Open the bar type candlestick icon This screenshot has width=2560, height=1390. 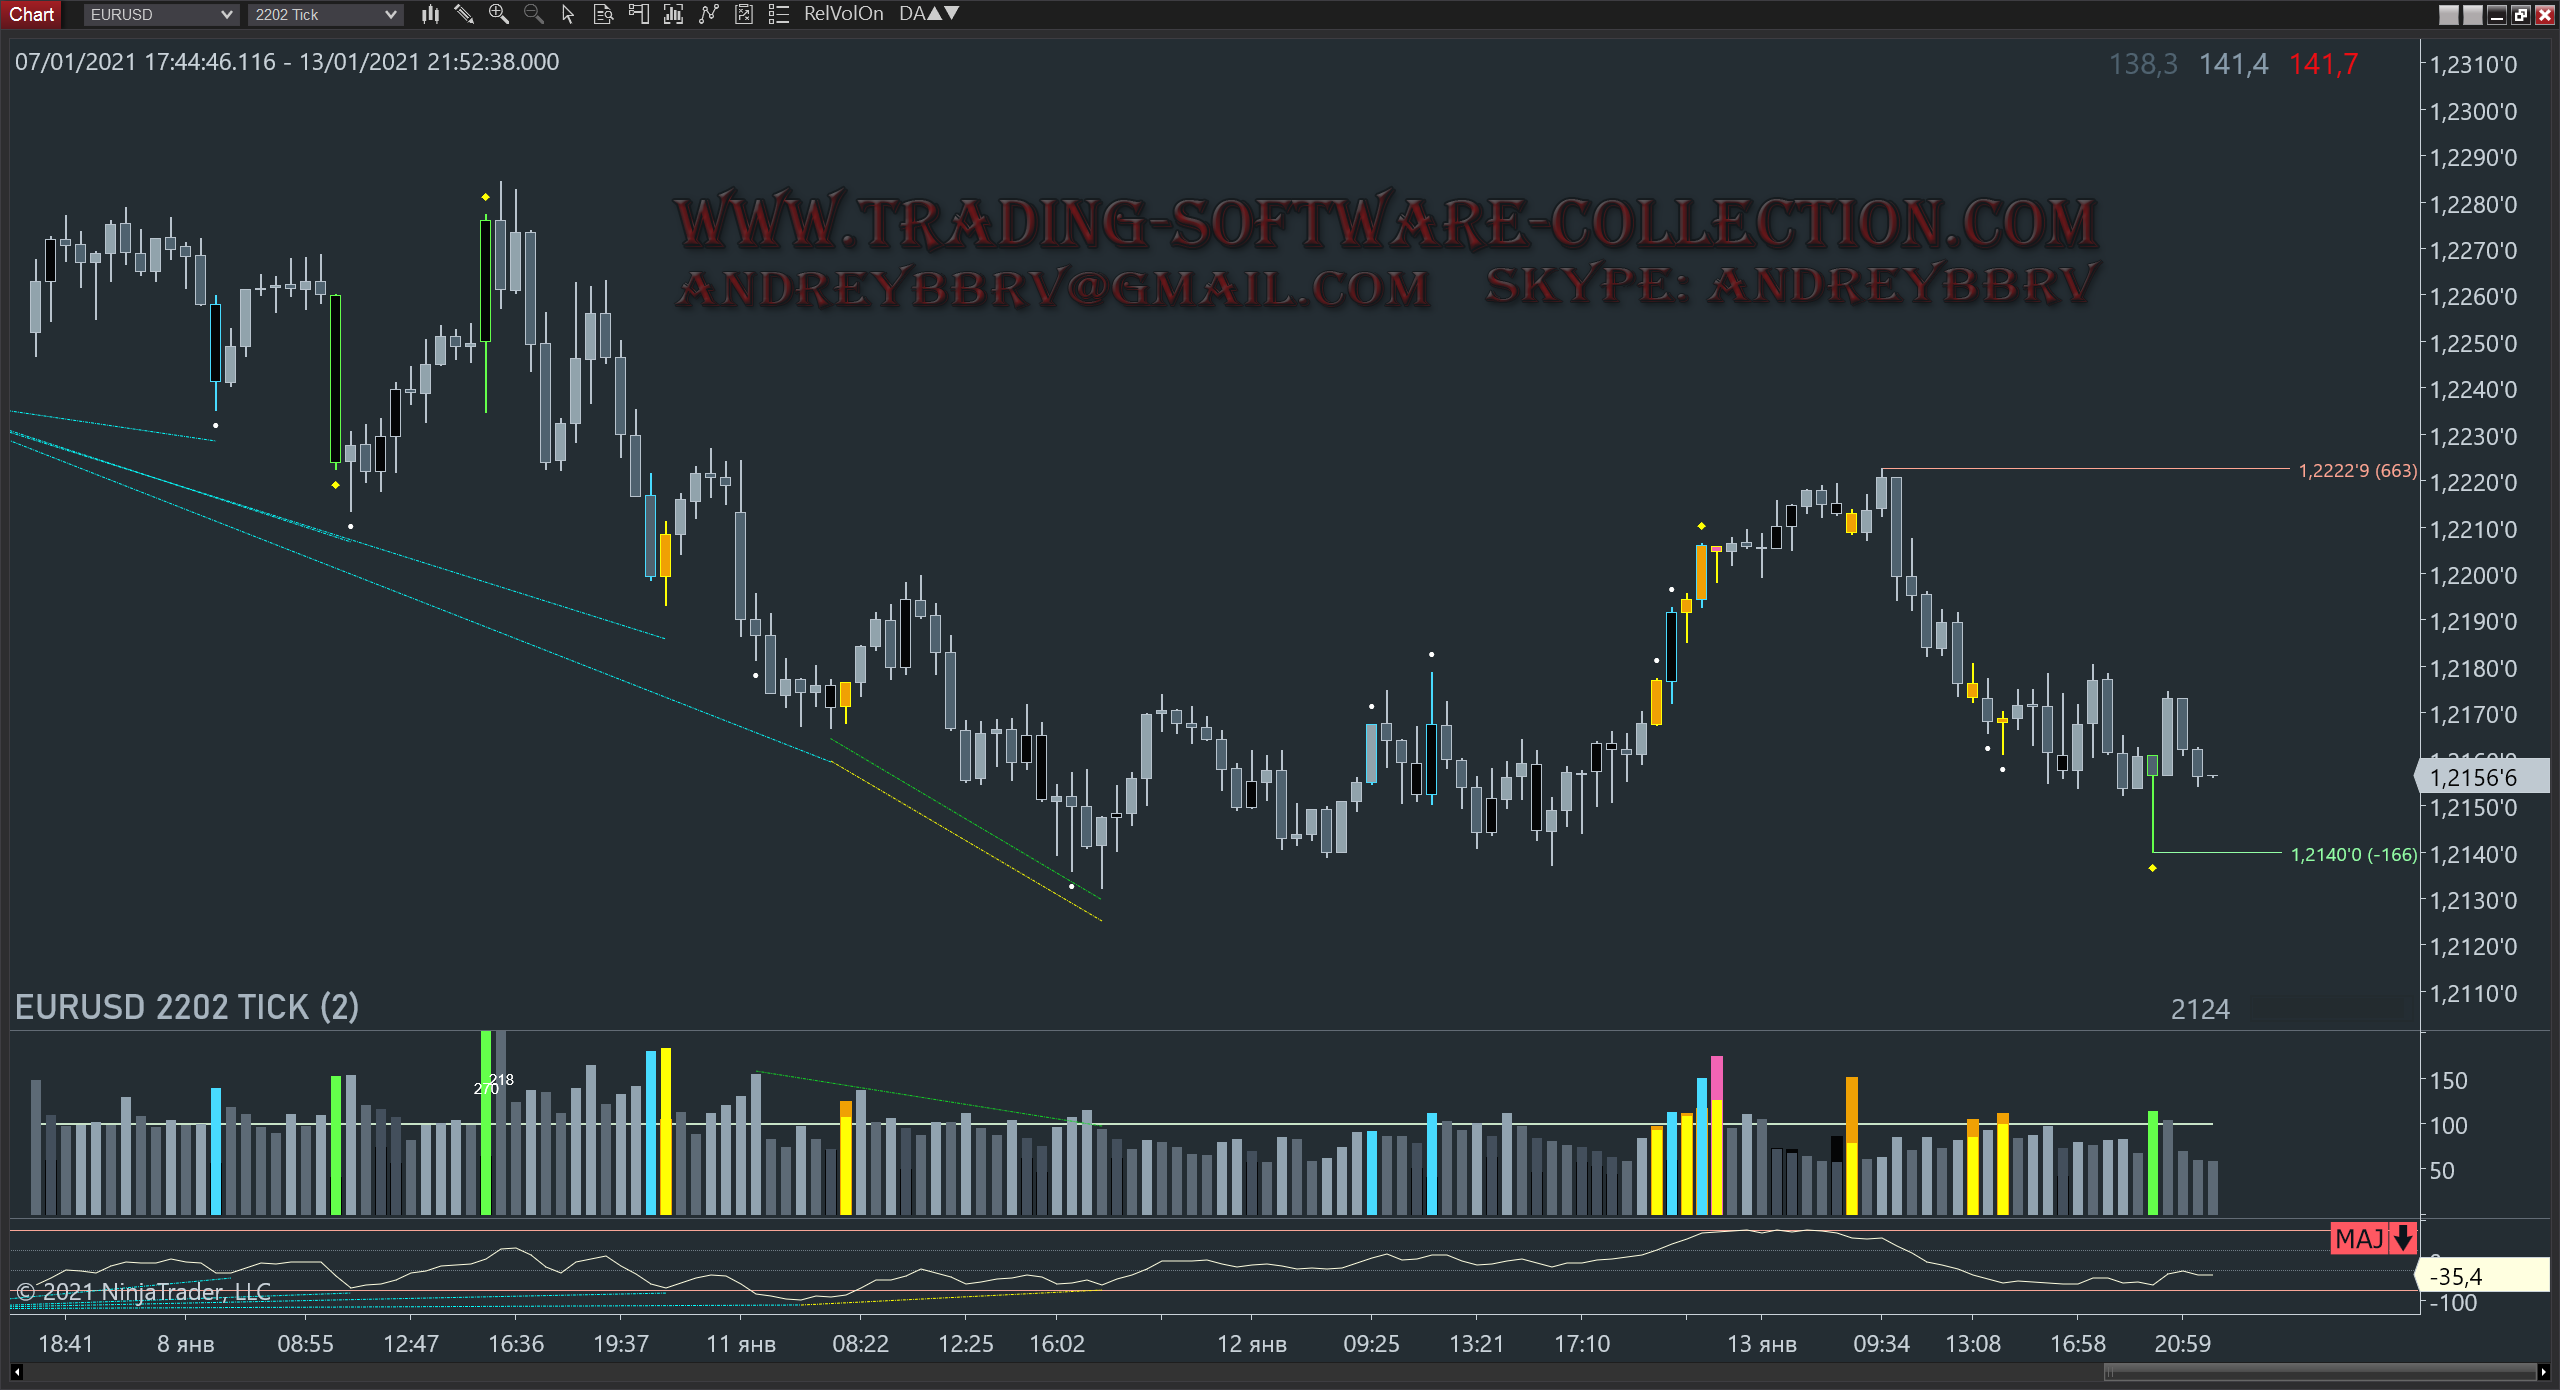[x=430, y=14]
